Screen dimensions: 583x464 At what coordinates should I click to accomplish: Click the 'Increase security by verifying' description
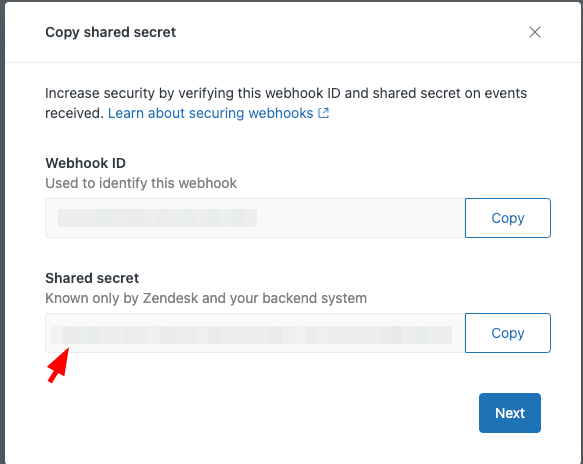tap(286, 93)
